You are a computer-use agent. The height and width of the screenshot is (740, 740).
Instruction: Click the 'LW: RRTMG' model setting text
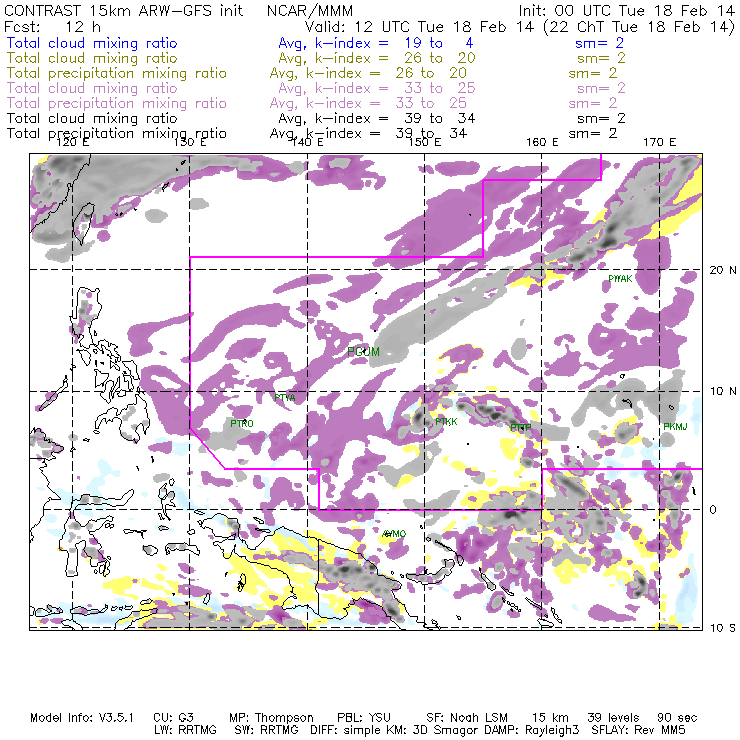(x=185, y=730)
